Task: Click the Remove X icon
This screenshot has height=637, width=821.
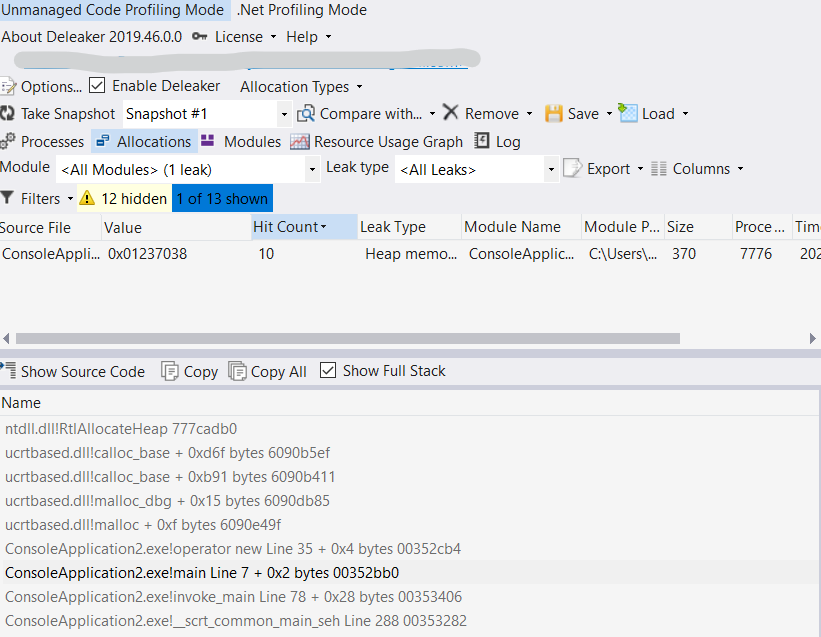Action: [451, 114]
